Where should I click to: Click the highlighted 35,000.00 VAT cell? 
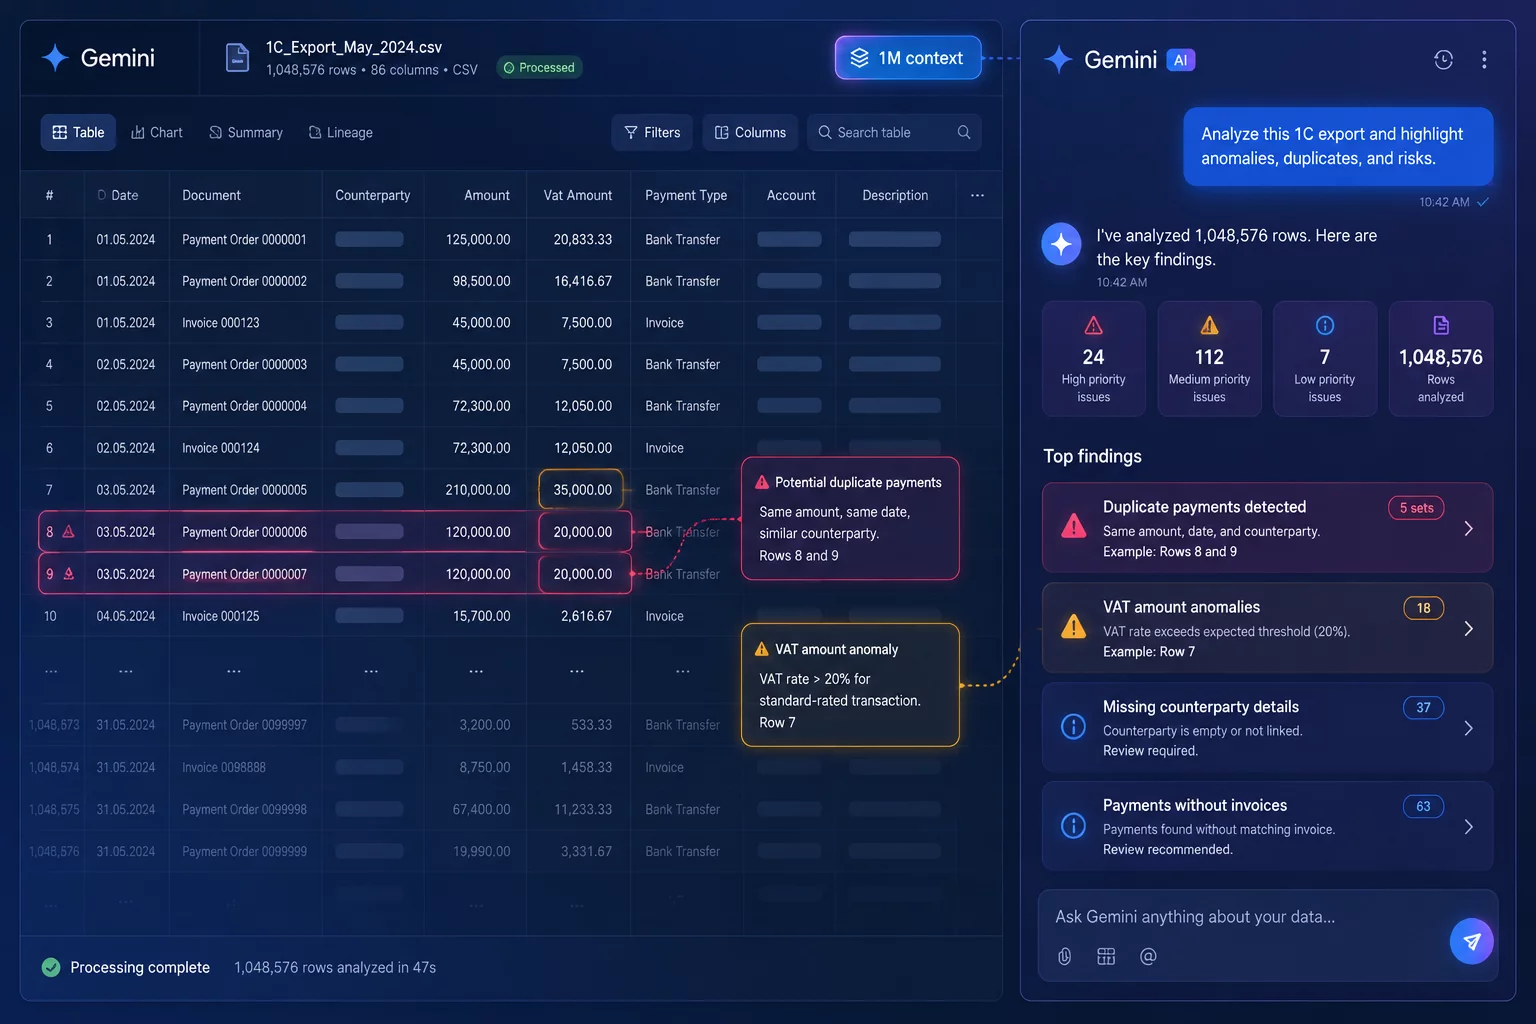pos(581,490)
